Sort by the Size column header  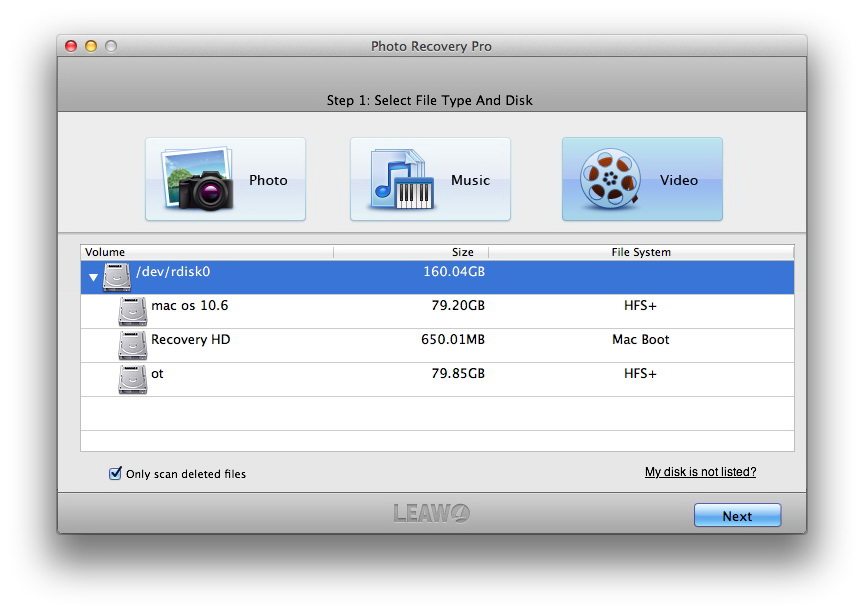pos(411,252)
